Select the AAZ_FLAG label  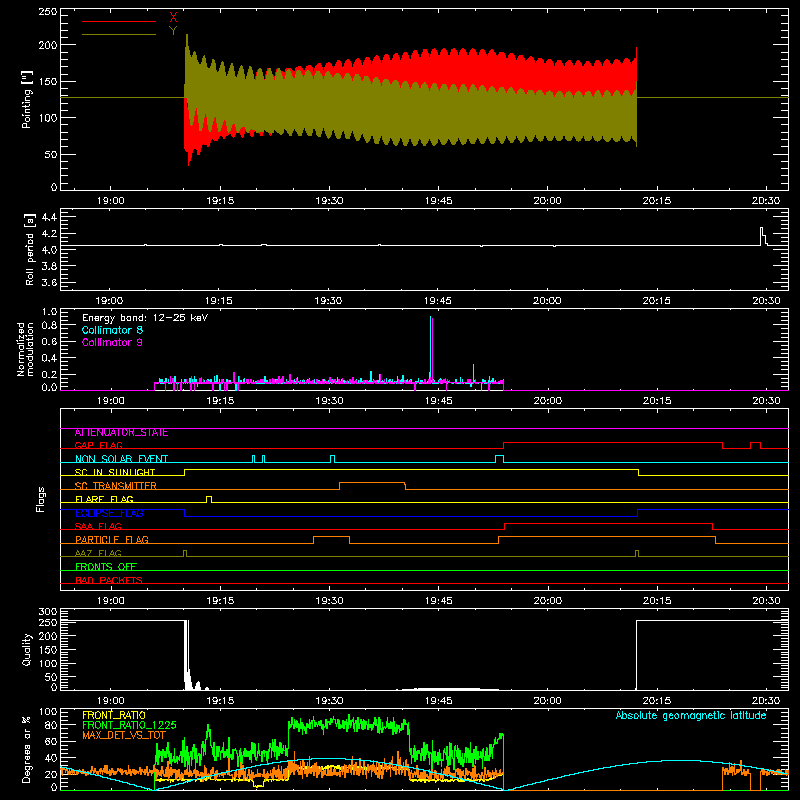[98, 553]
